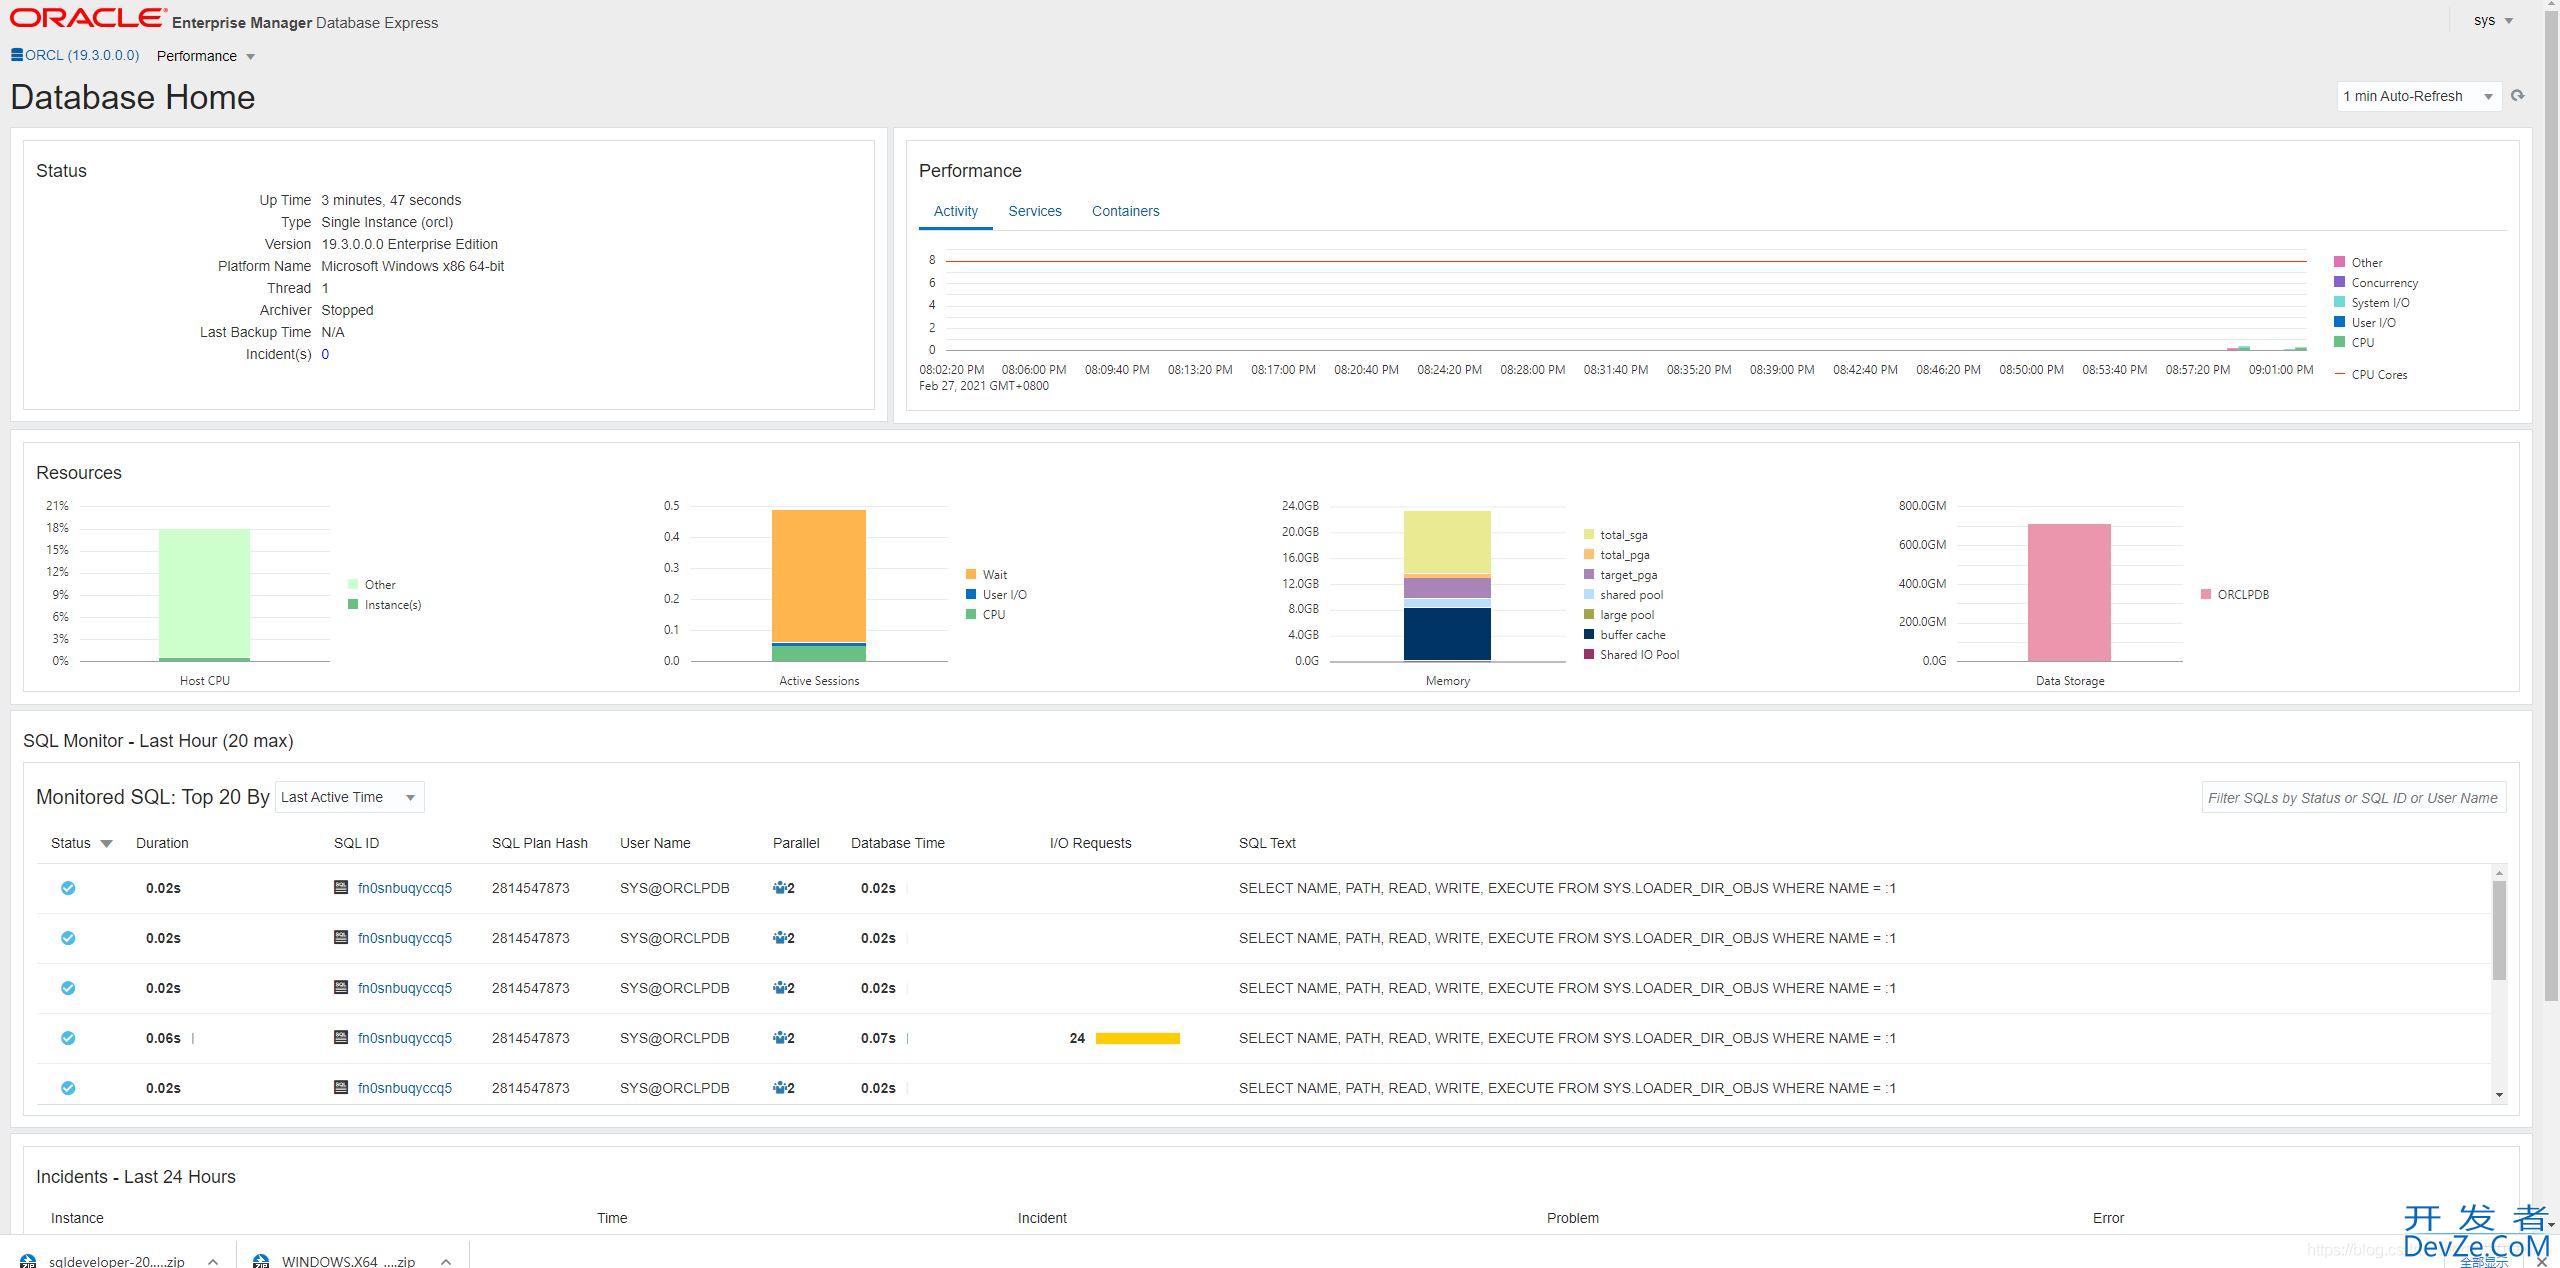This screenshot has width=2560, height=1268.
Task: Click the System I/O legend swatch
Action: [x=2339, y=302]
